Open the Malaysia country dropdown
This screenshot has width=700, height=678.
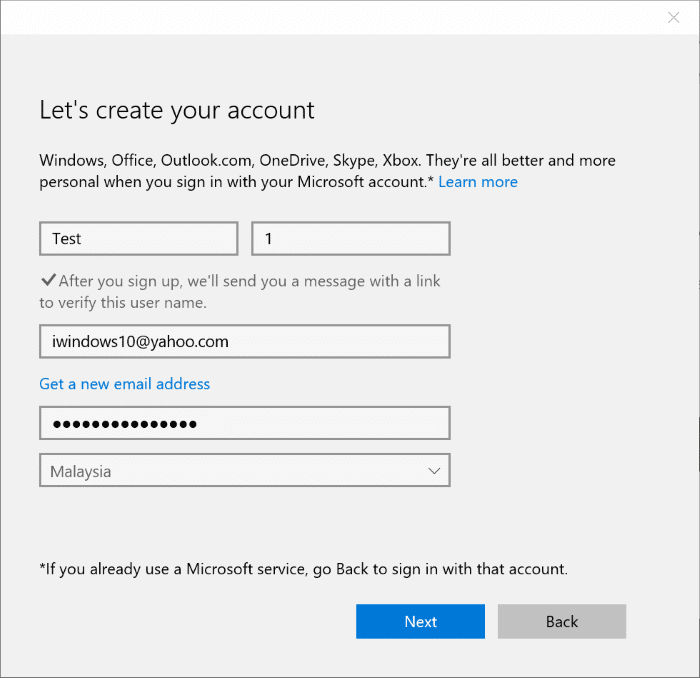click(x=245, y=470)
